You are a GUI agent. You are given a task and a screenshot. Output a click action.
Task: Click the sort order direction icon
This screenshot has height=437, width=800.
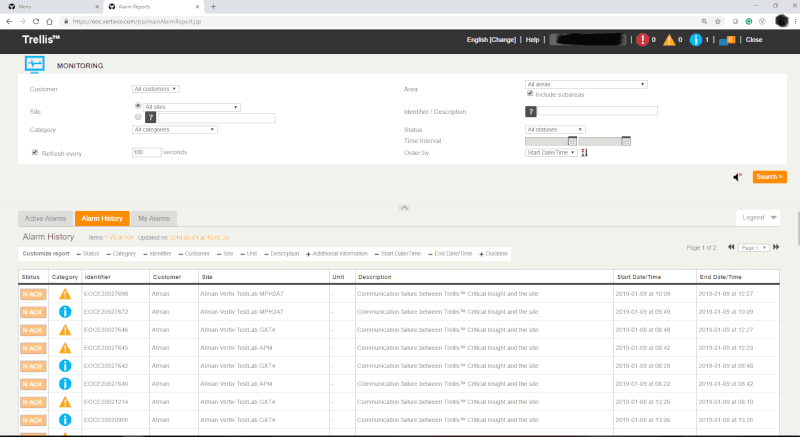pos(584,152)
